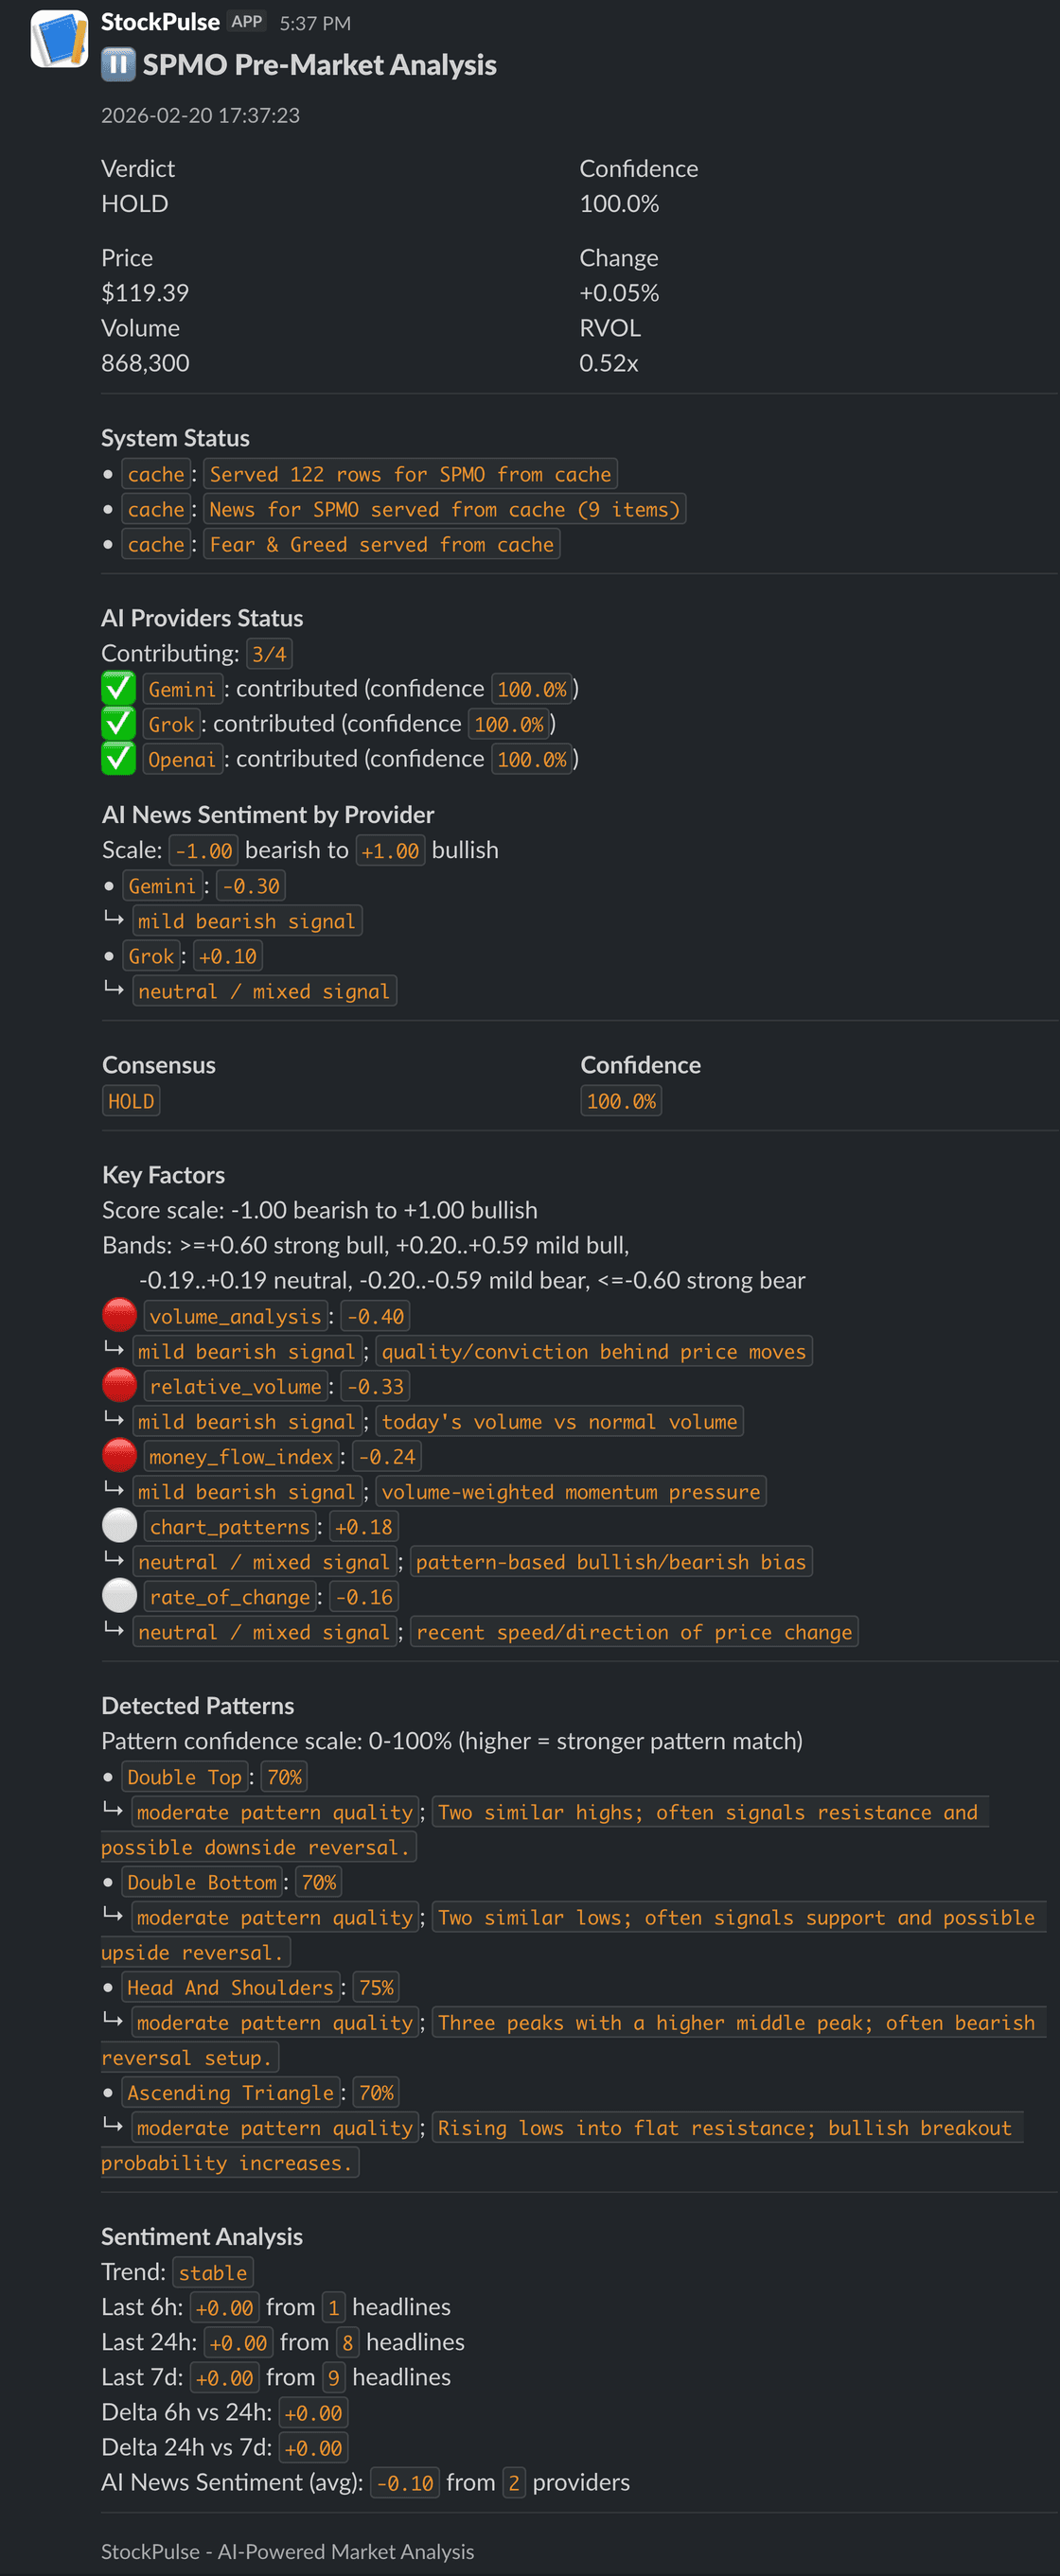The image size is (1060, 2576).
Task: Click the red circle beside volume_analysis
Action: point(119,1315)
